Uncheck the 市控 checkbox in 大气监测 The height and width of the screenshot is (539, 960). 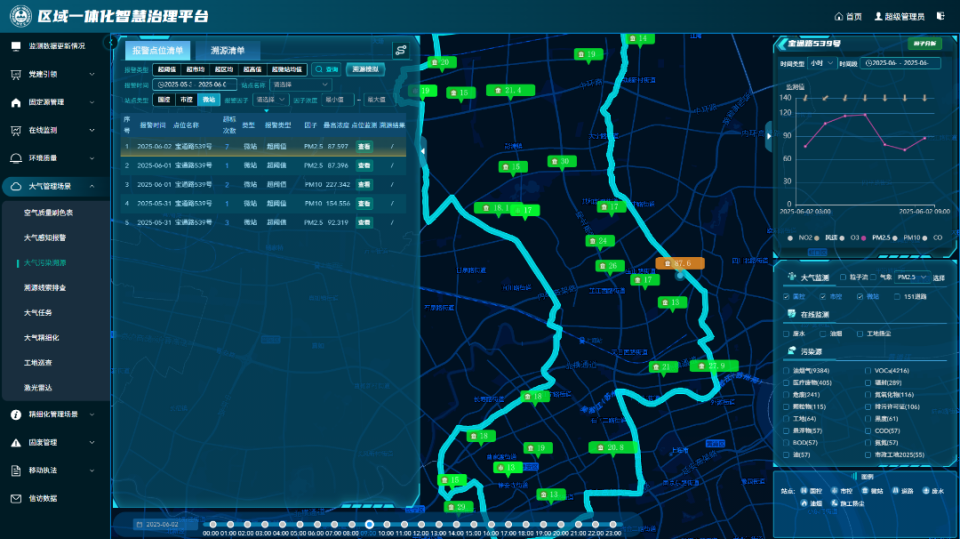click(823, 296)
